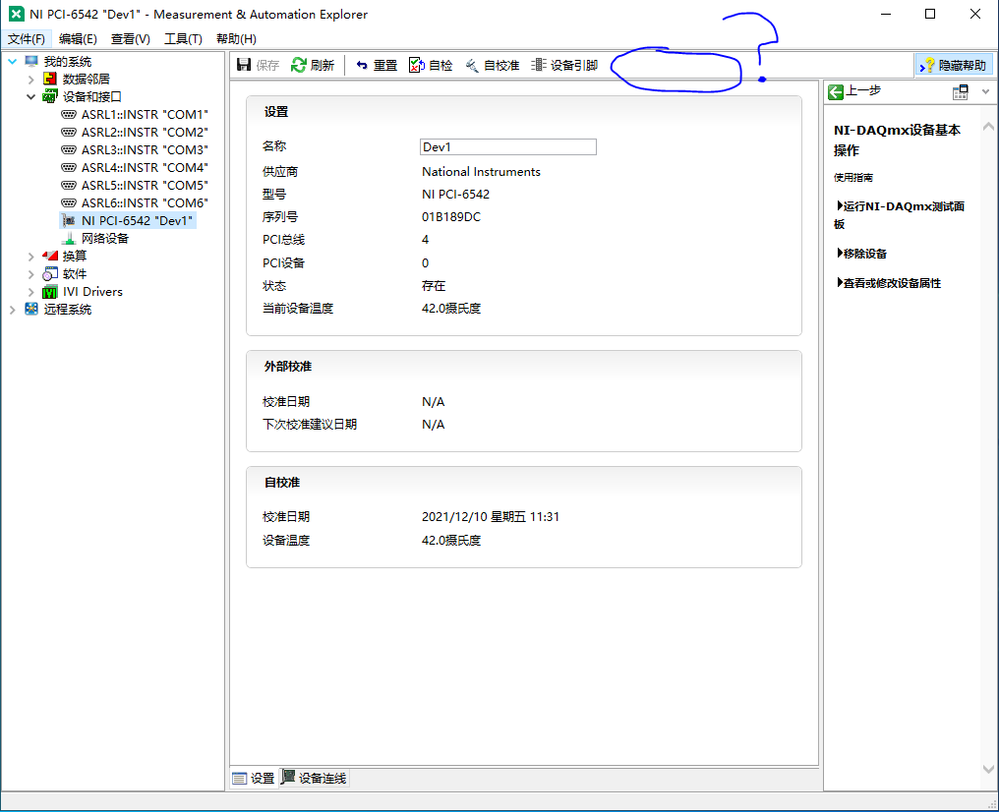Refresh the view with the 刷新 icon

[299, 65]
